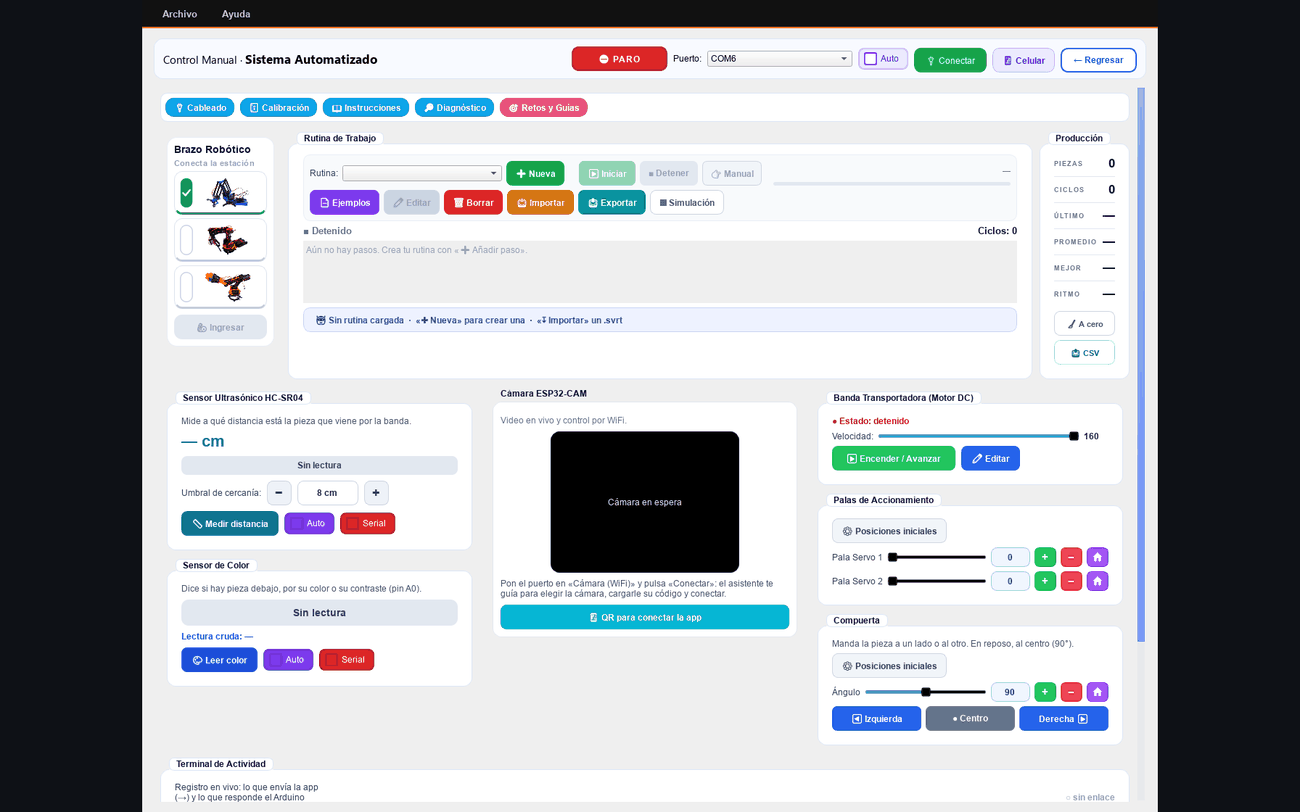Click Leer color button

click(x=219, y=660)
